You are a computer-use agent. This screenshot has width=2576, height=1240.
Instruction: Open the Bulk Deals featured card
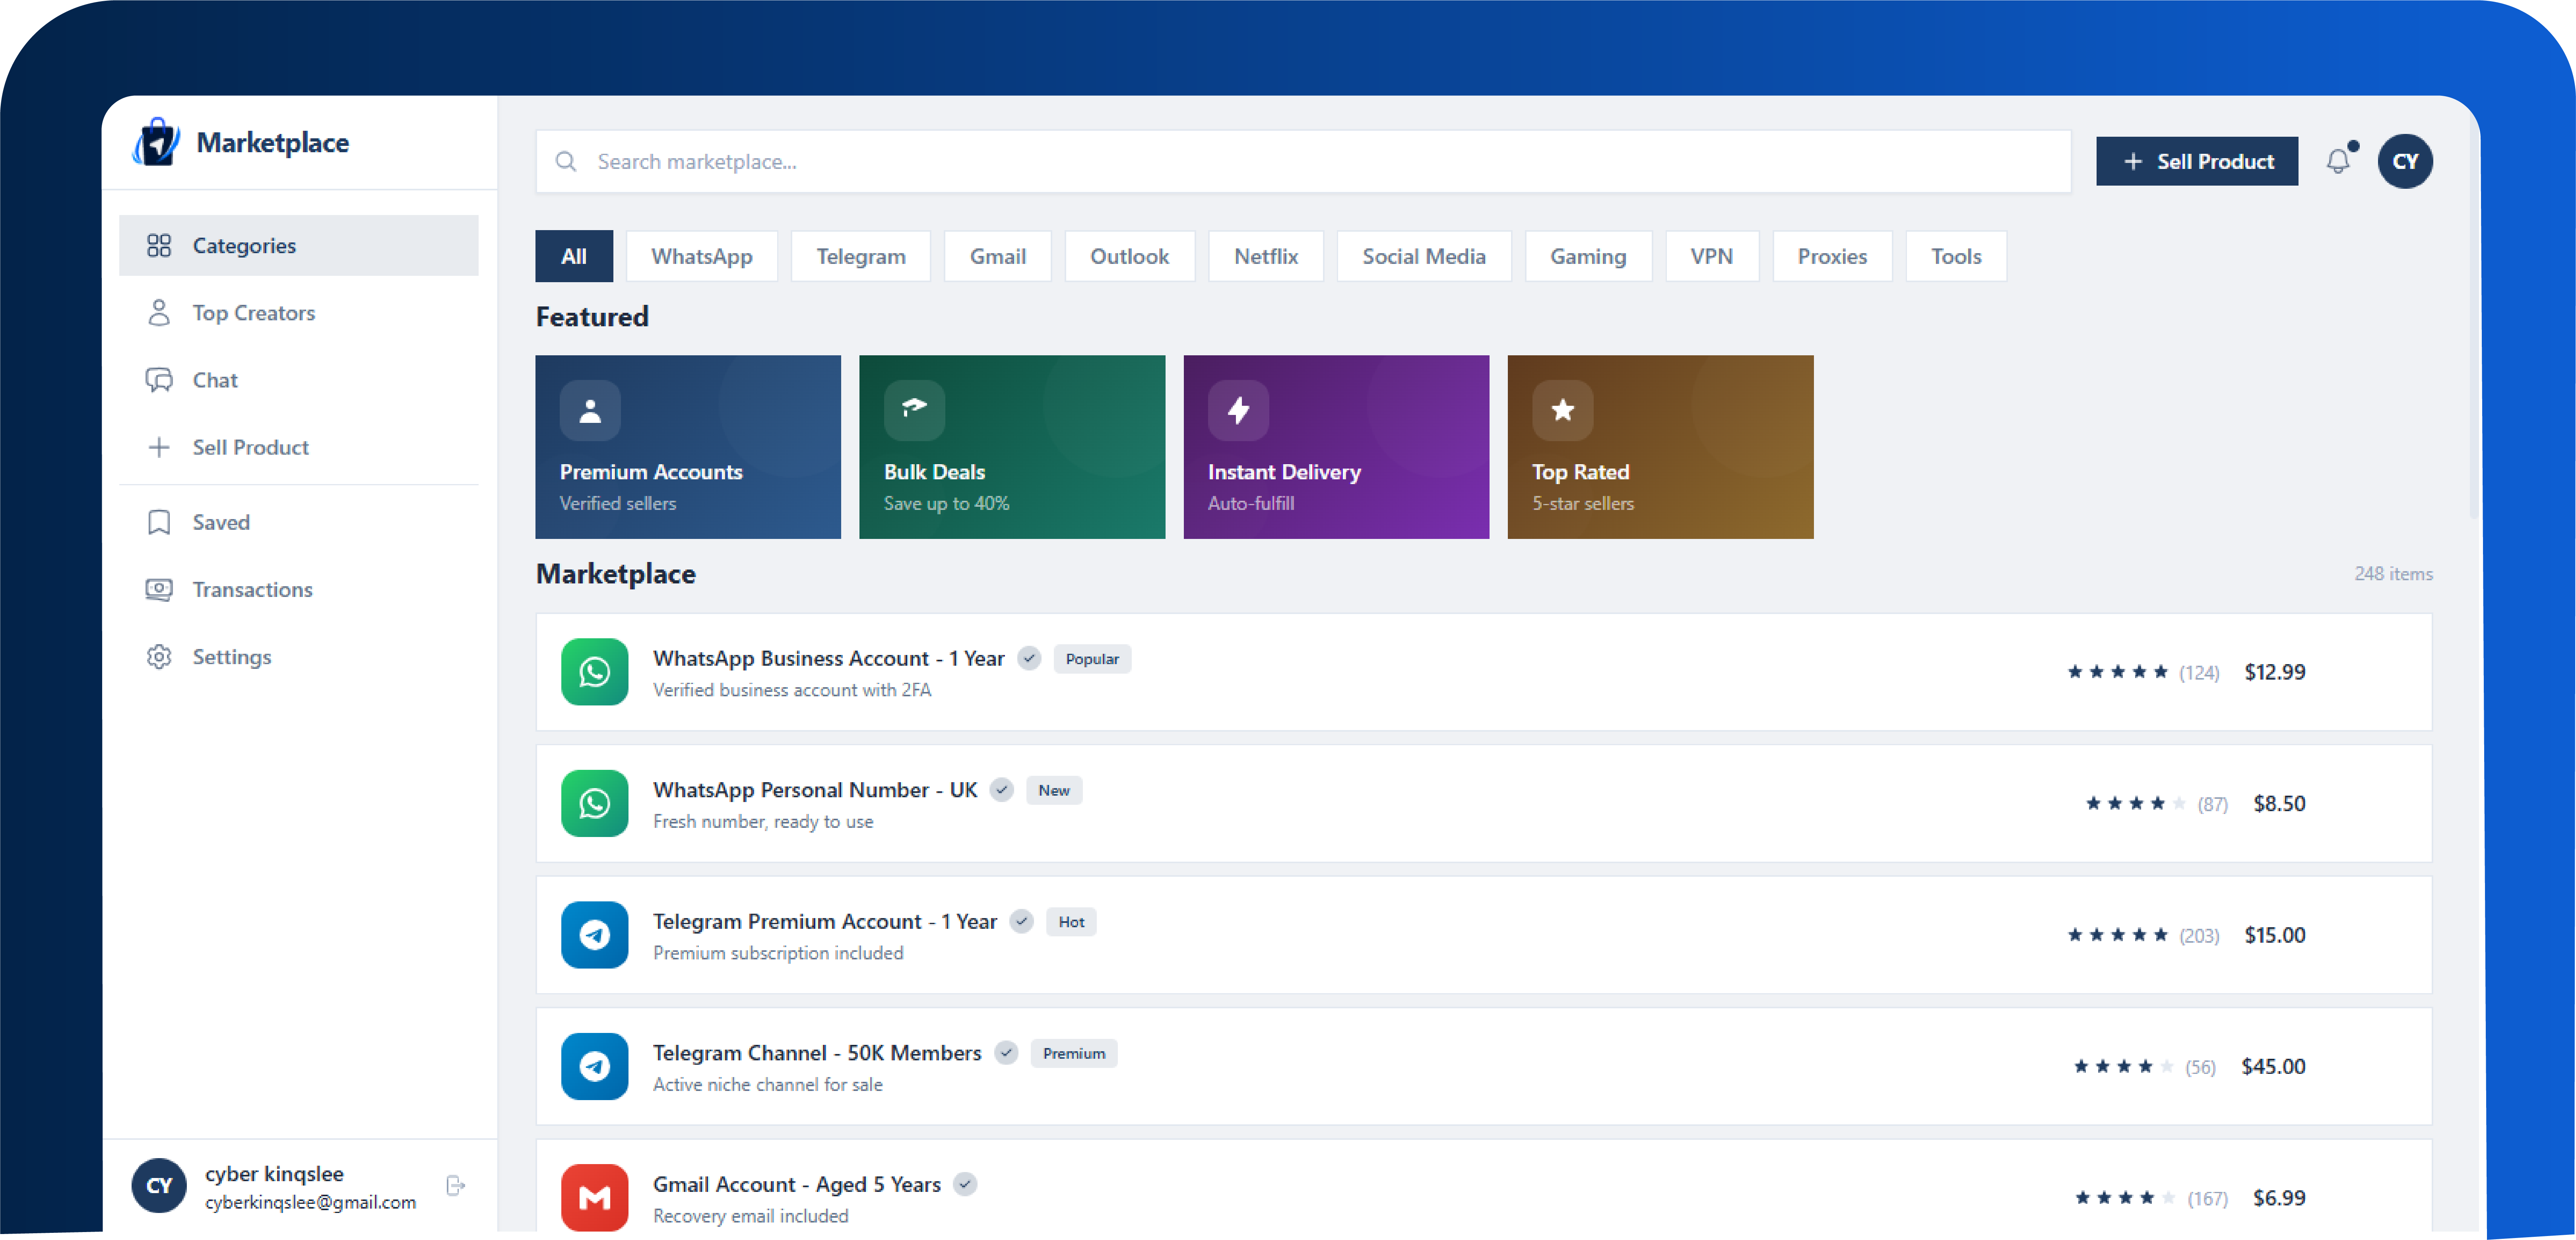point(1012,447)
